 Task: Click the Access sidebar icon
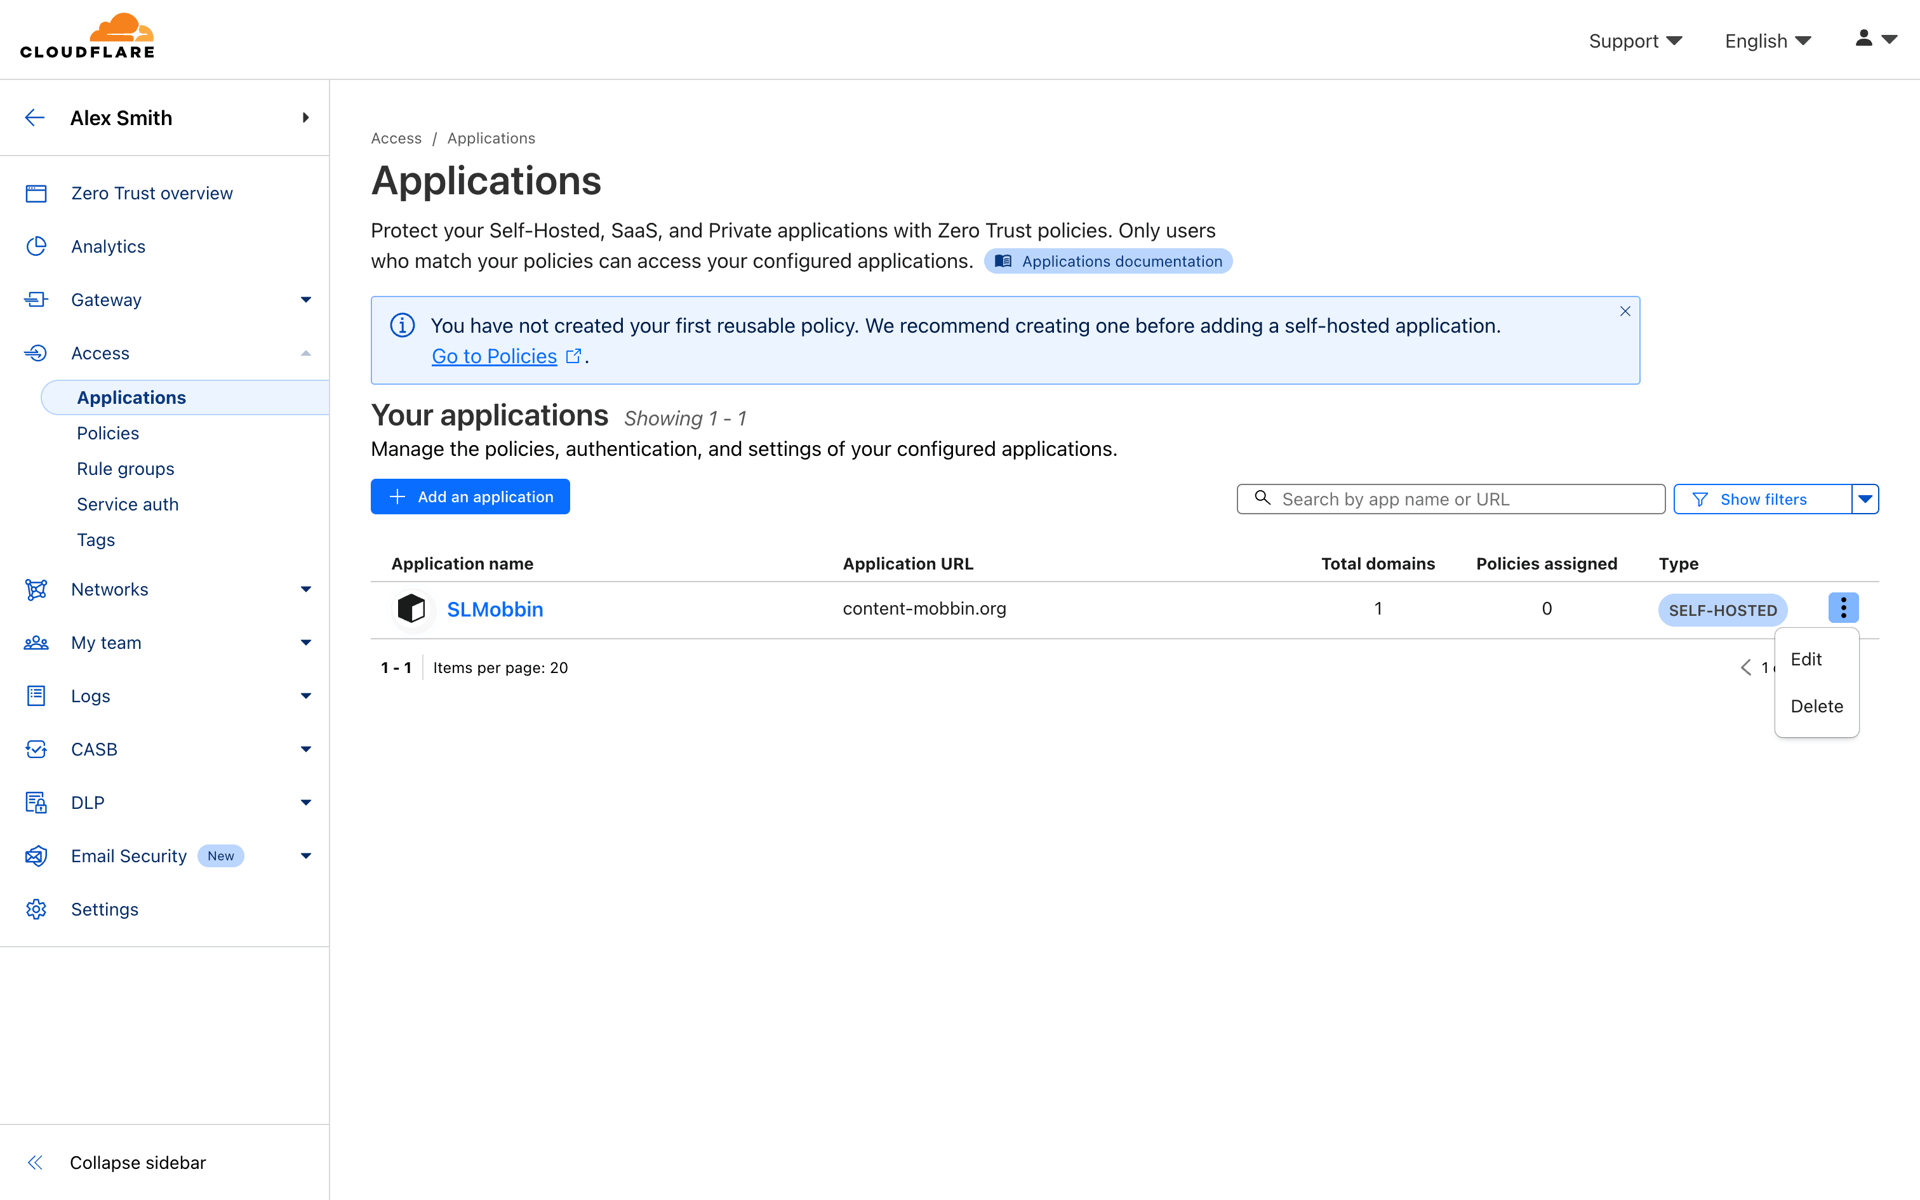tap(36, 353)
